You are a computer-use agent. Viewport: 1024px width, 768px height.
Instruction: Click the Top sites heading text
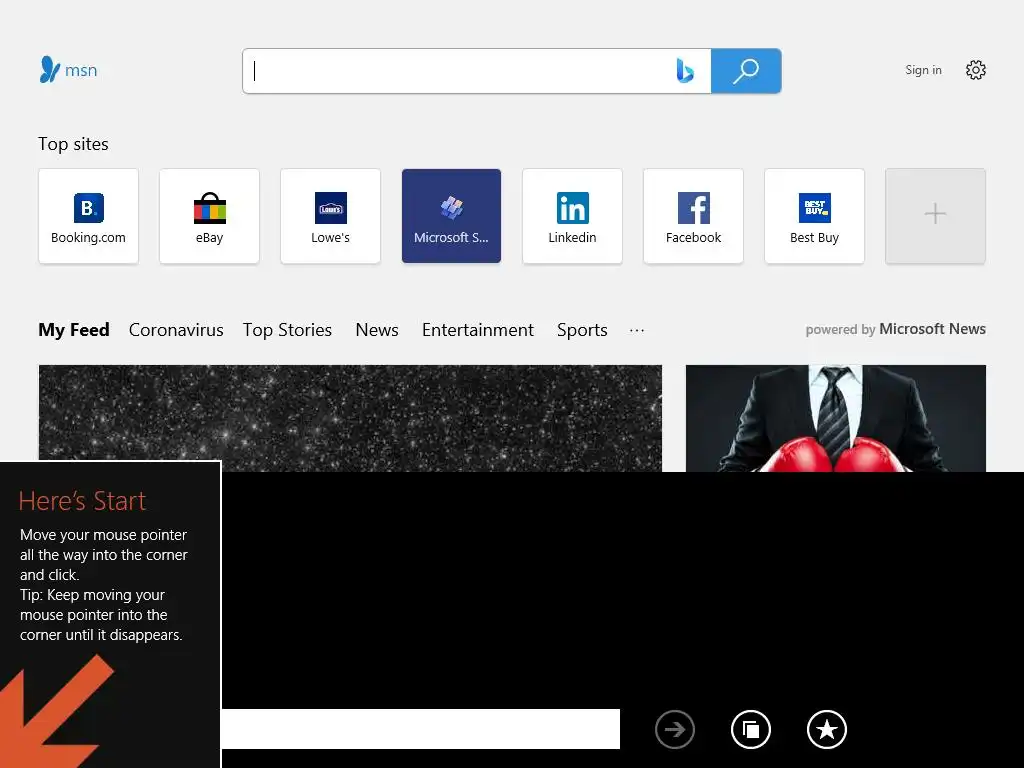pos(73,144)
